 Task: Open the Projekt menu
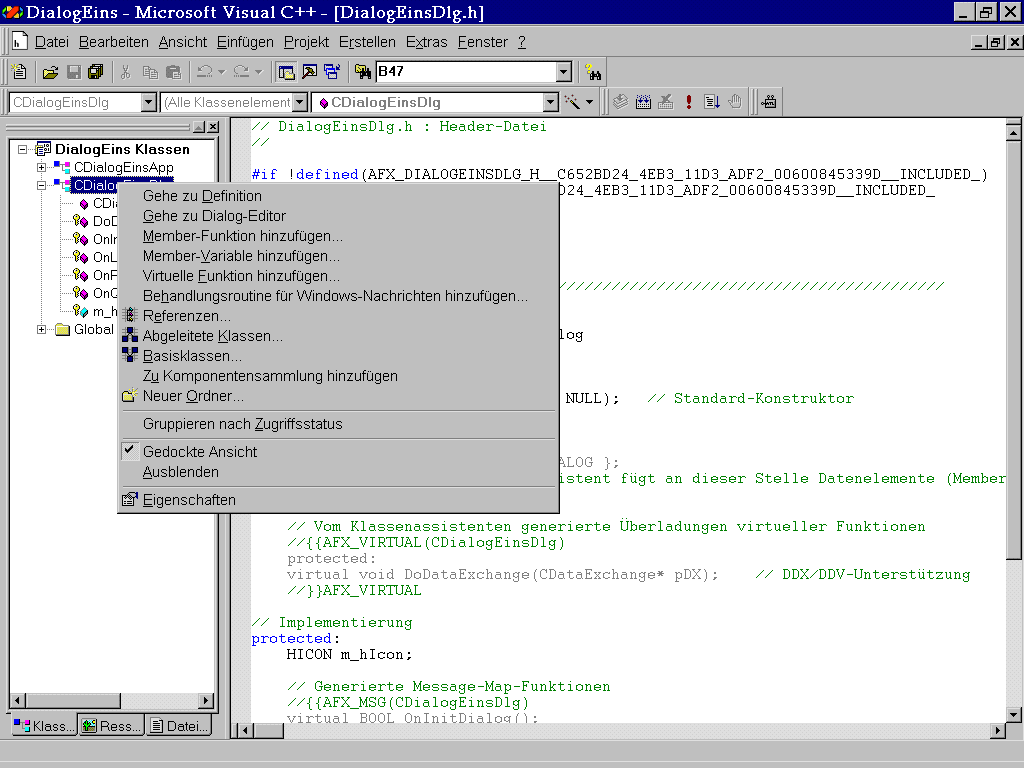tap(306, 42)
